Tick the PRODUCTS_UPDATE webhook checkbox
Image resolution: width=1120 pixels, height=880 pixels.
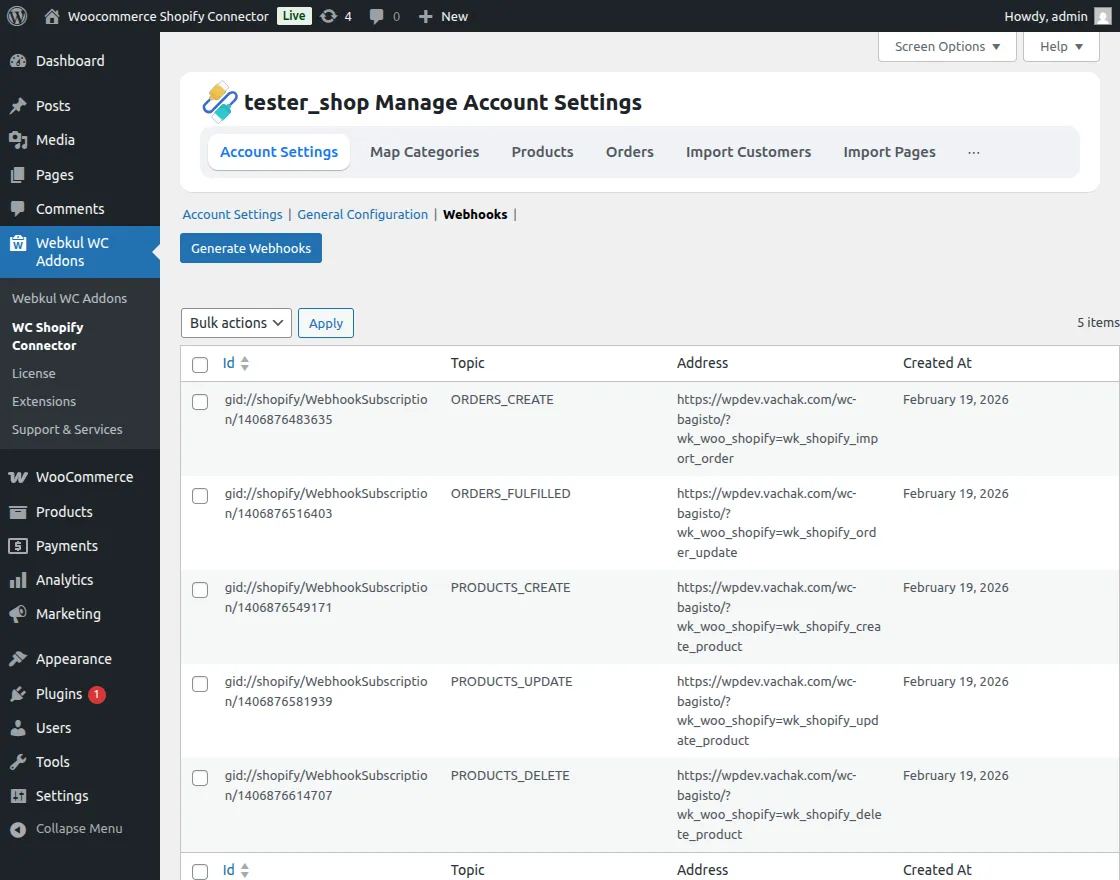(200, 684)
